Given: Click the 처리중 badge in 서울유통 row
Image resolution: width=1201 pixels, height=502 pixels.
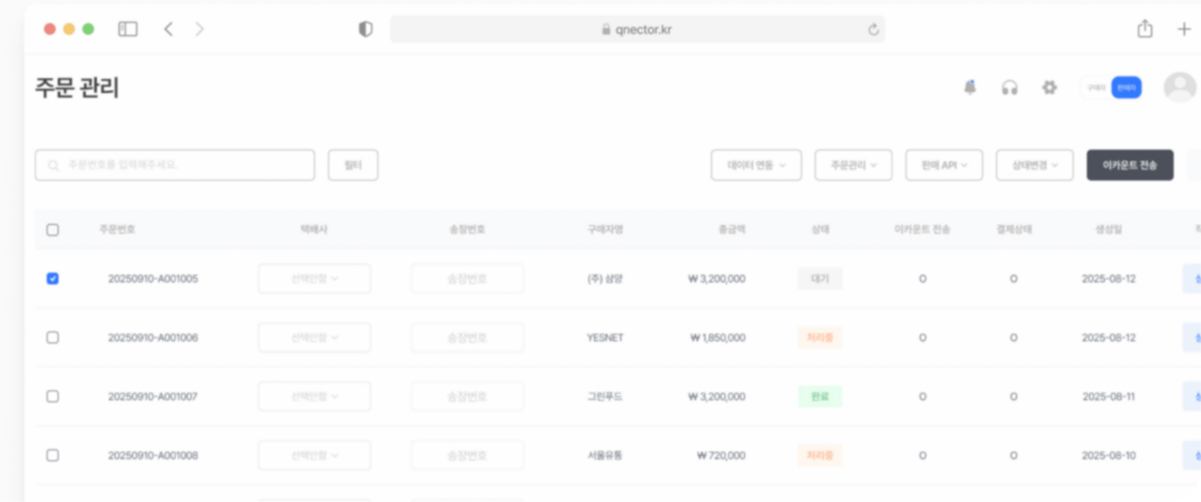Looking at the screenshot, I should pyautogui.click(x=820, y=455).
